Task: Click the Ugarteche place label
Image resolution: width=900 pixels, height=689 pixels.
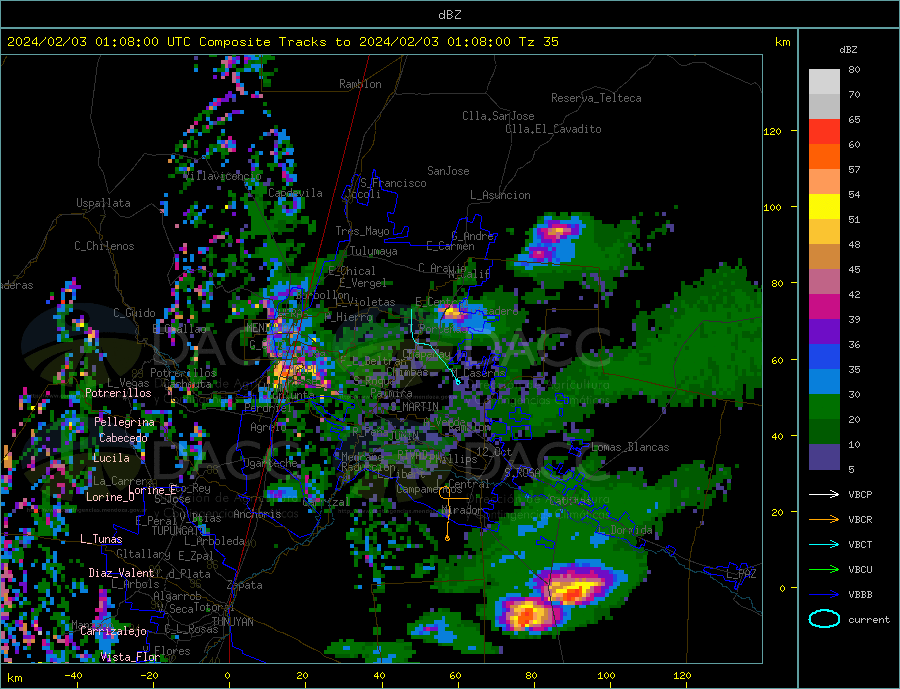Action: pyautogui.click(x=270, y=463)
